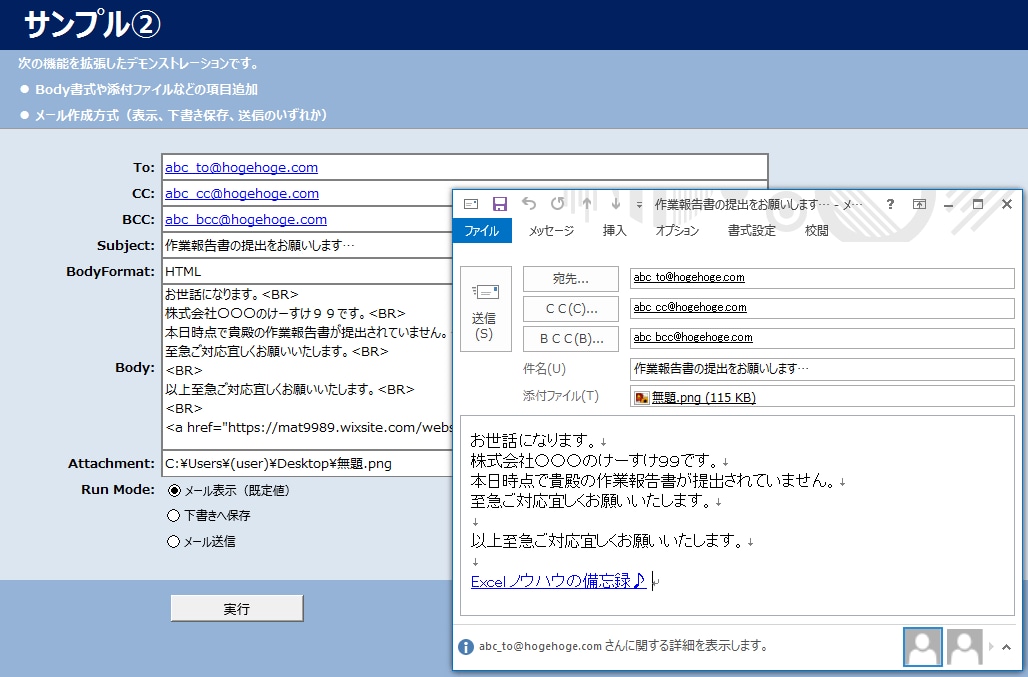Open Outlook help question mark
The height and width of the screenshot is (677, 1028).
[890, 204]
